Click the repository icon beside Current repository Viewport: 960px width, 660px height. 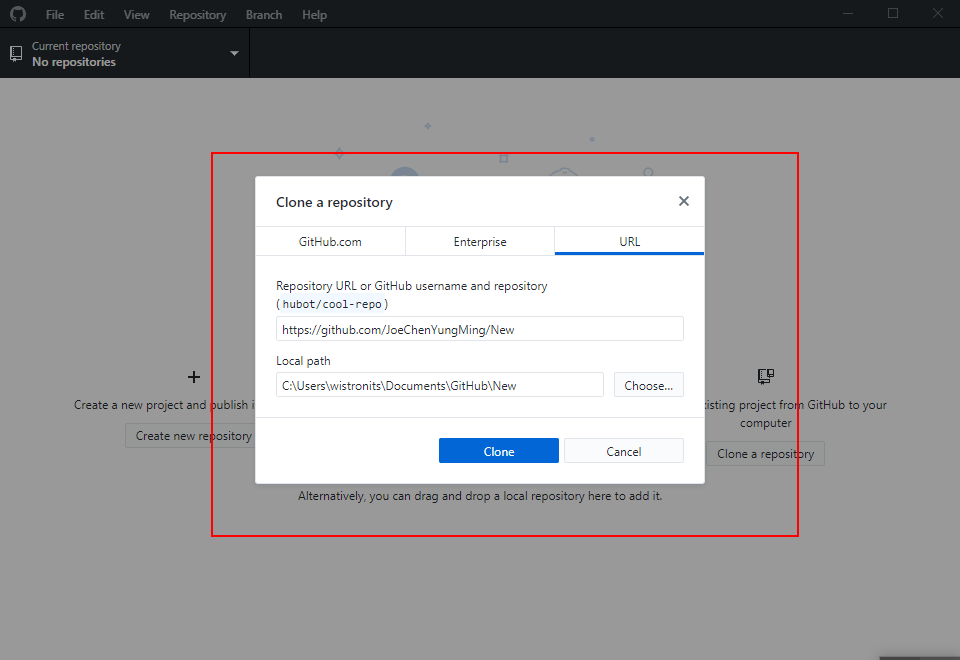(x=17, y=54)
